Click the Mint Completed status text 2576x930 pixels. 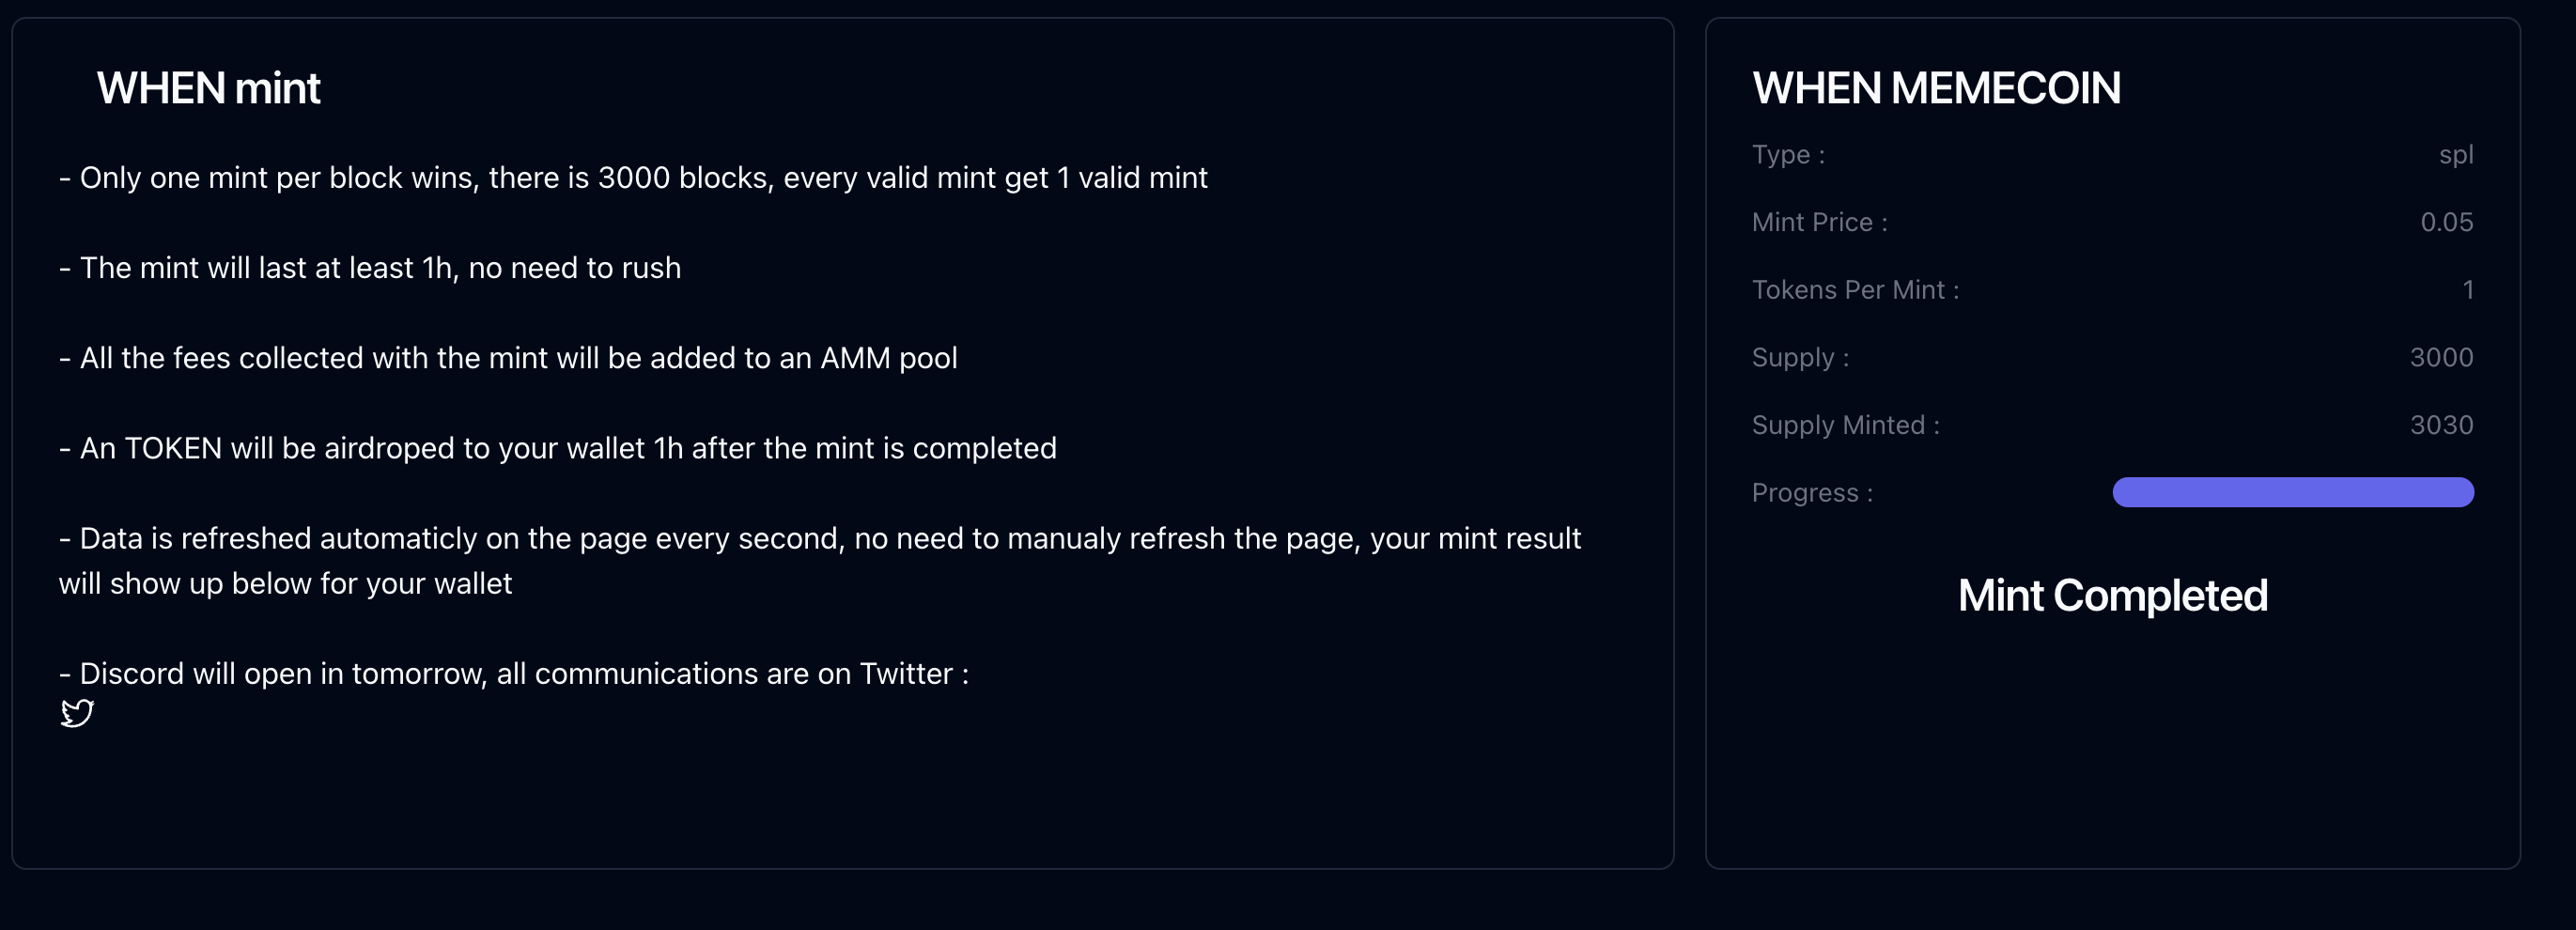(x=2112, y=596)
